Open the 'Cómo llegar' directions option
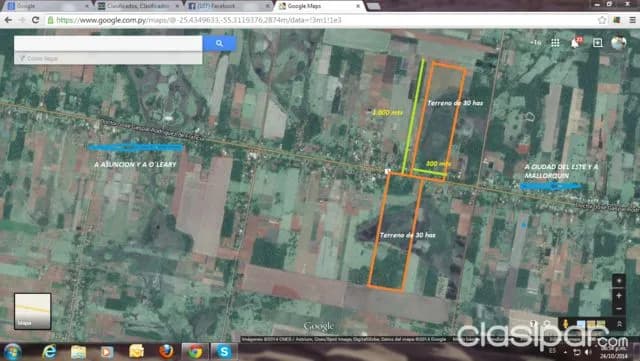The height and width of the screenshot is (361, 640). [39, 58]
